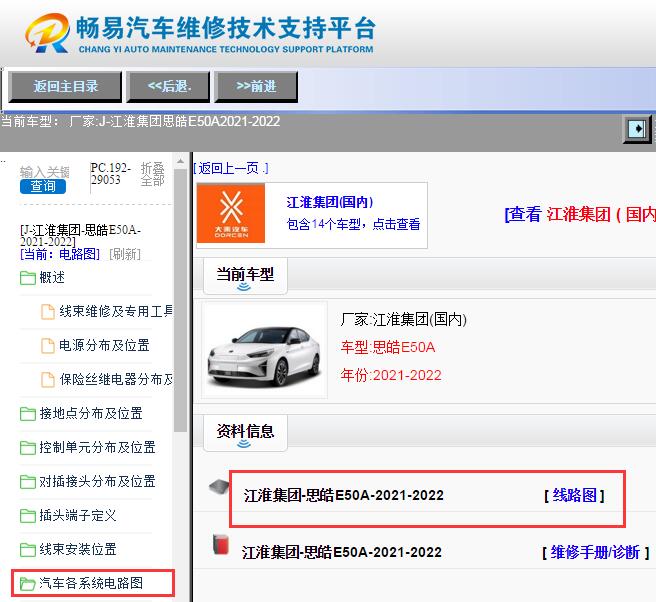
Task: Click 江淮集团-思皓E50A-2021-2022 text in 线路图 row
Action: 343,495
